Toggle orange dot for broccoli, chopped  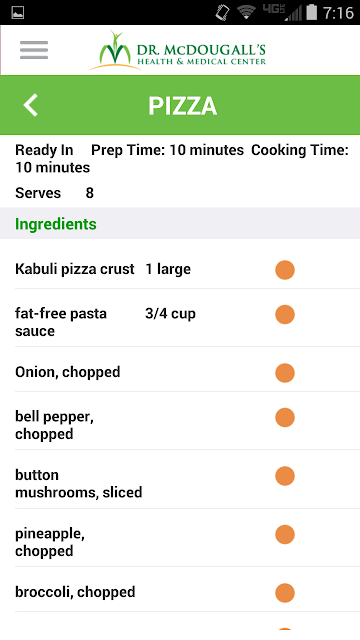click(285, 593)
